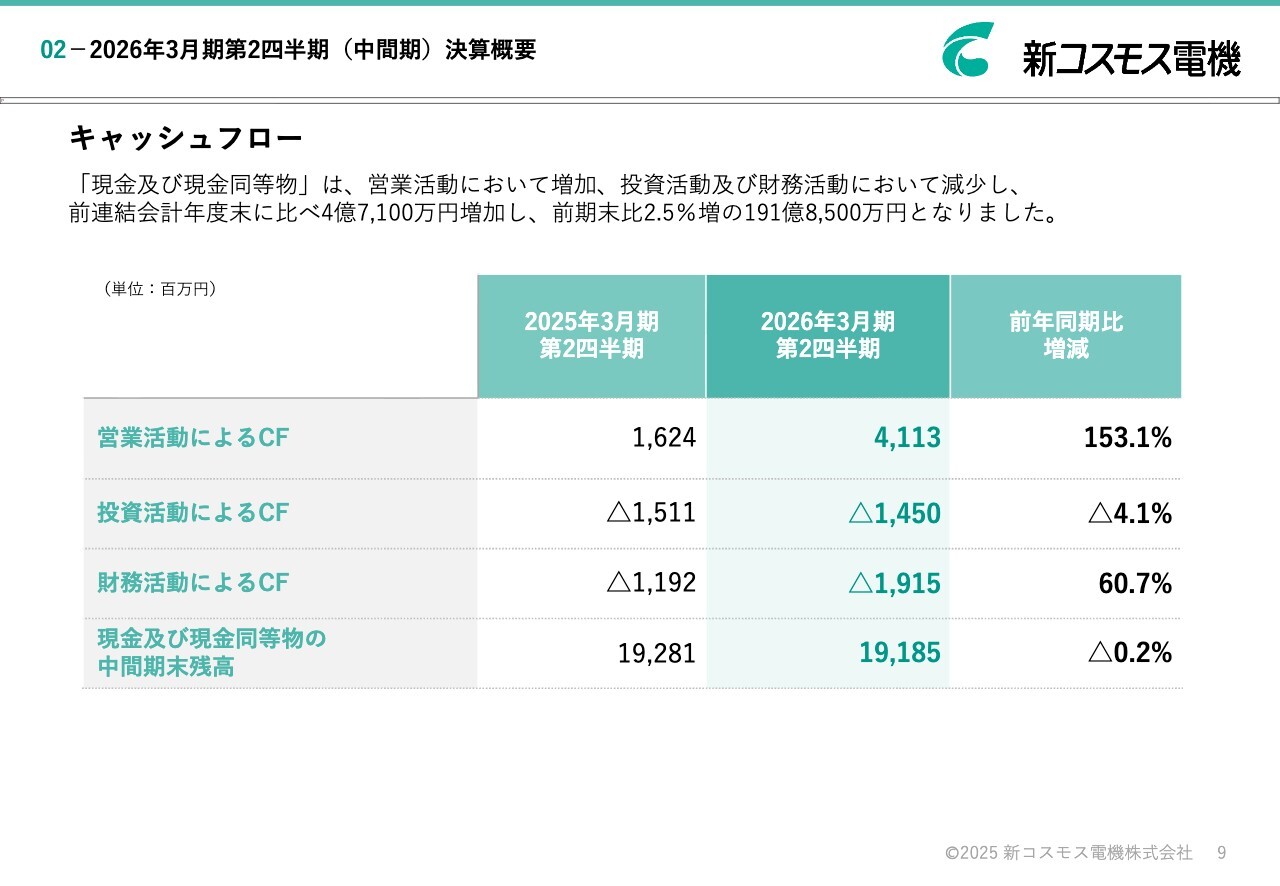Click the page number 9 in footer
This screenshot has height=886, width=1280.
[x=1221, y=853]
